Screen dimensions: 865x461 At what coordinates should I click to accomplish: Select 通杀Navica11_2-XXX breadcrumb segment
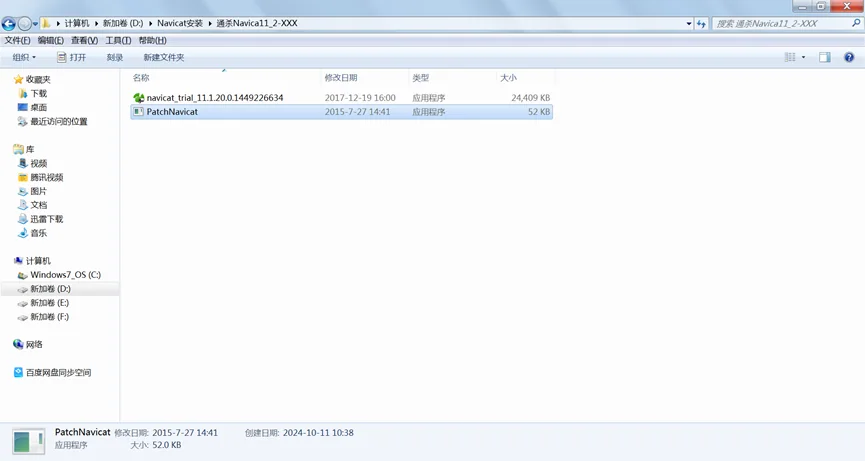click(x=257, y=23)
